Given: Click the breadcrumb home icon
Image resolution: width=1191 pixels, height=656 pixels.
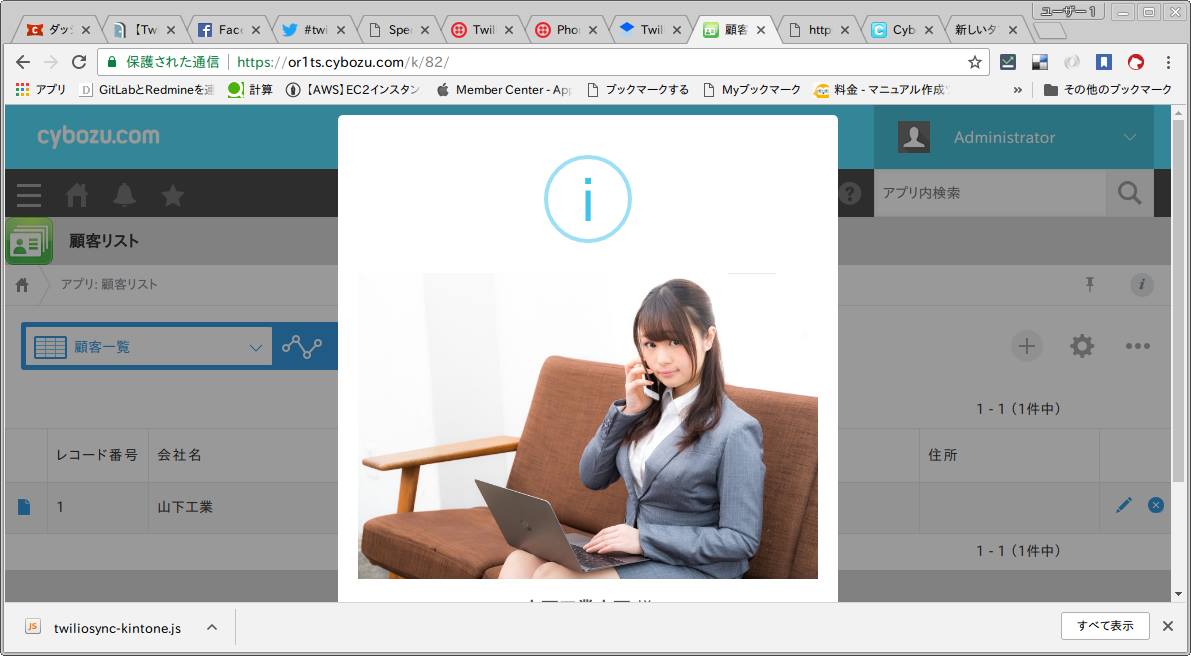Looking at the screenshot, I should [22, 285].
